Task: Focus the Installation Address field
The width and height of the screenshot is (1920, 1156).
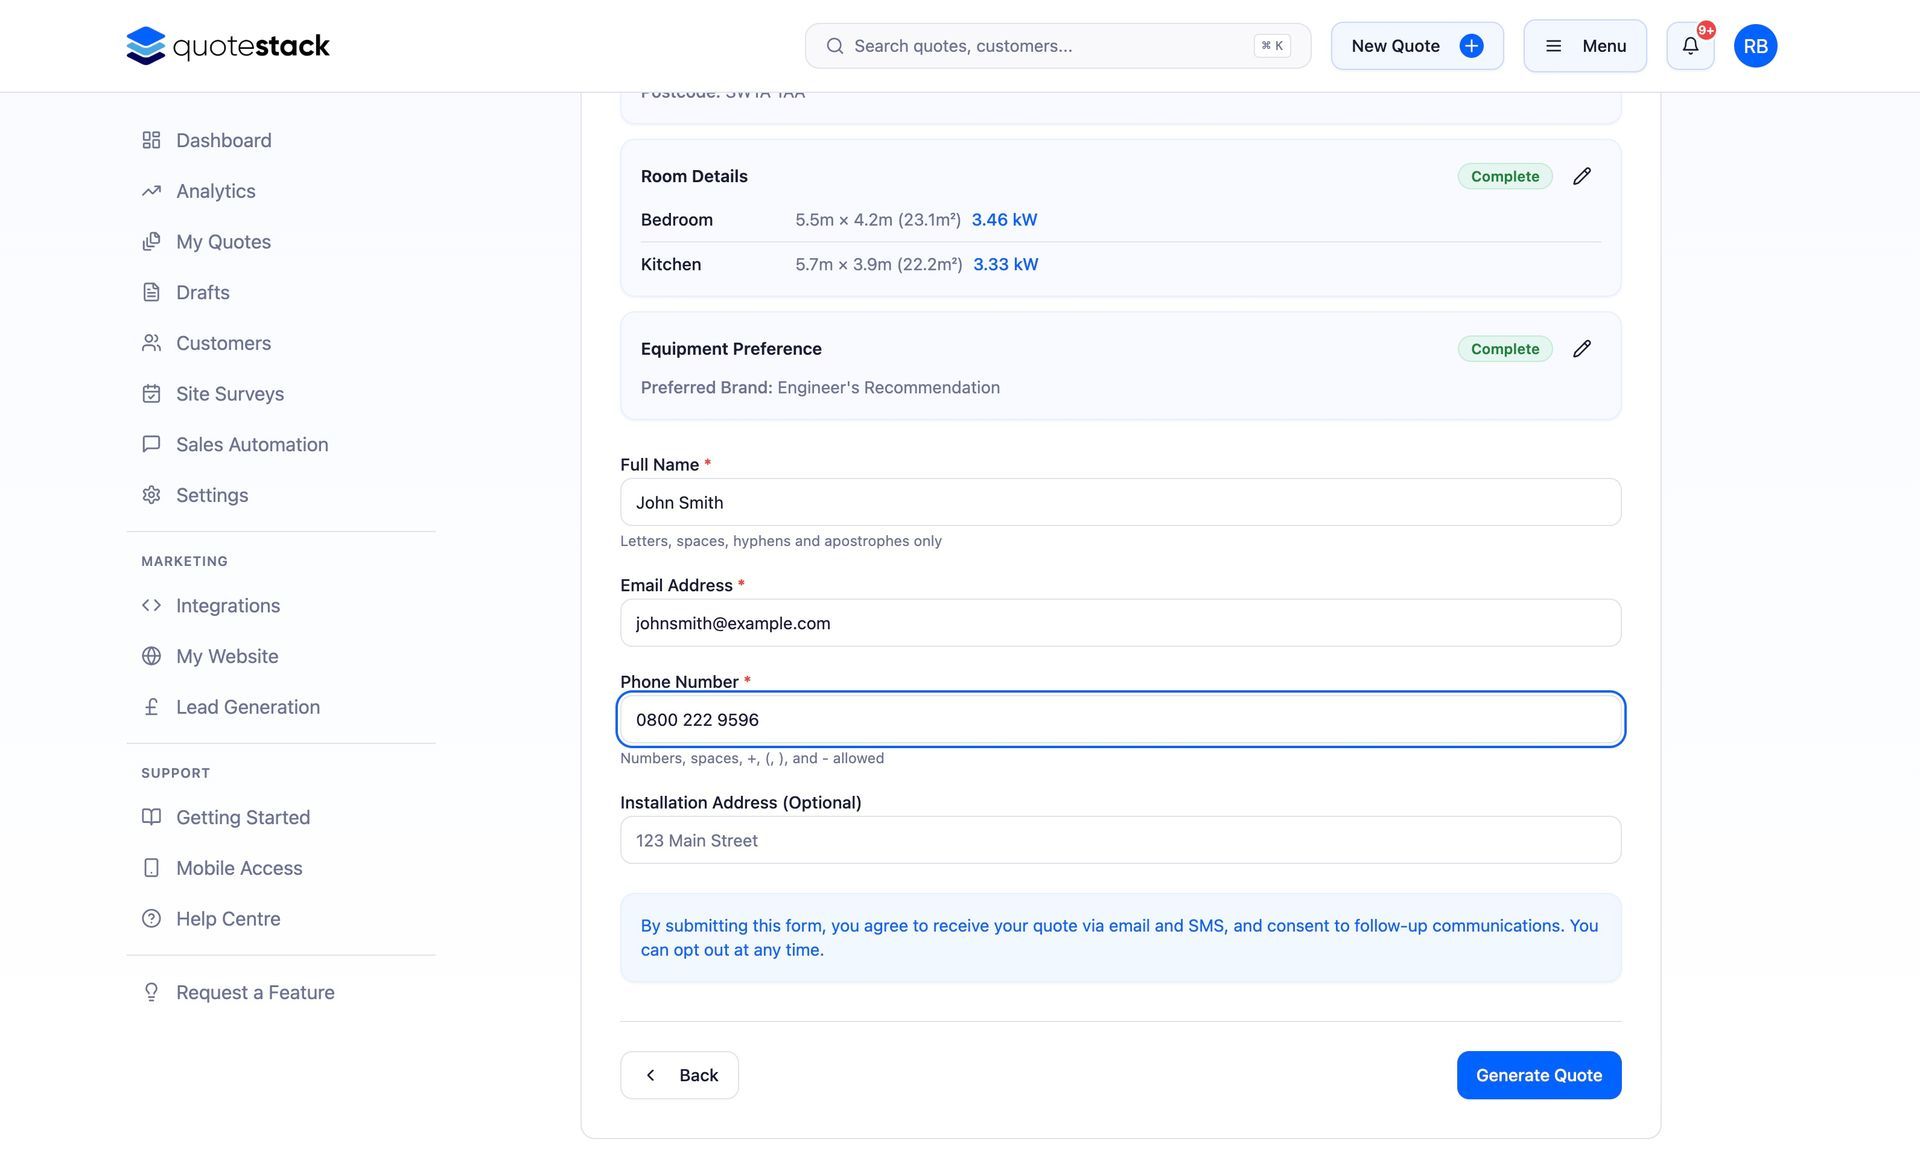Action: tap(1120, 841)
